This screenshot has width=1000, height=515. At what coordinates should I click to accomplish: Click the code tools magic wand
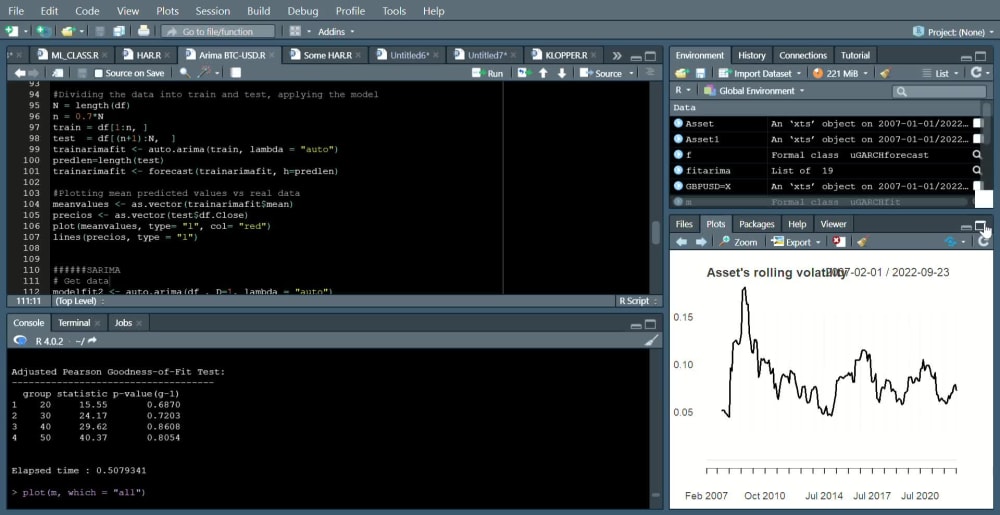point(204,73)
